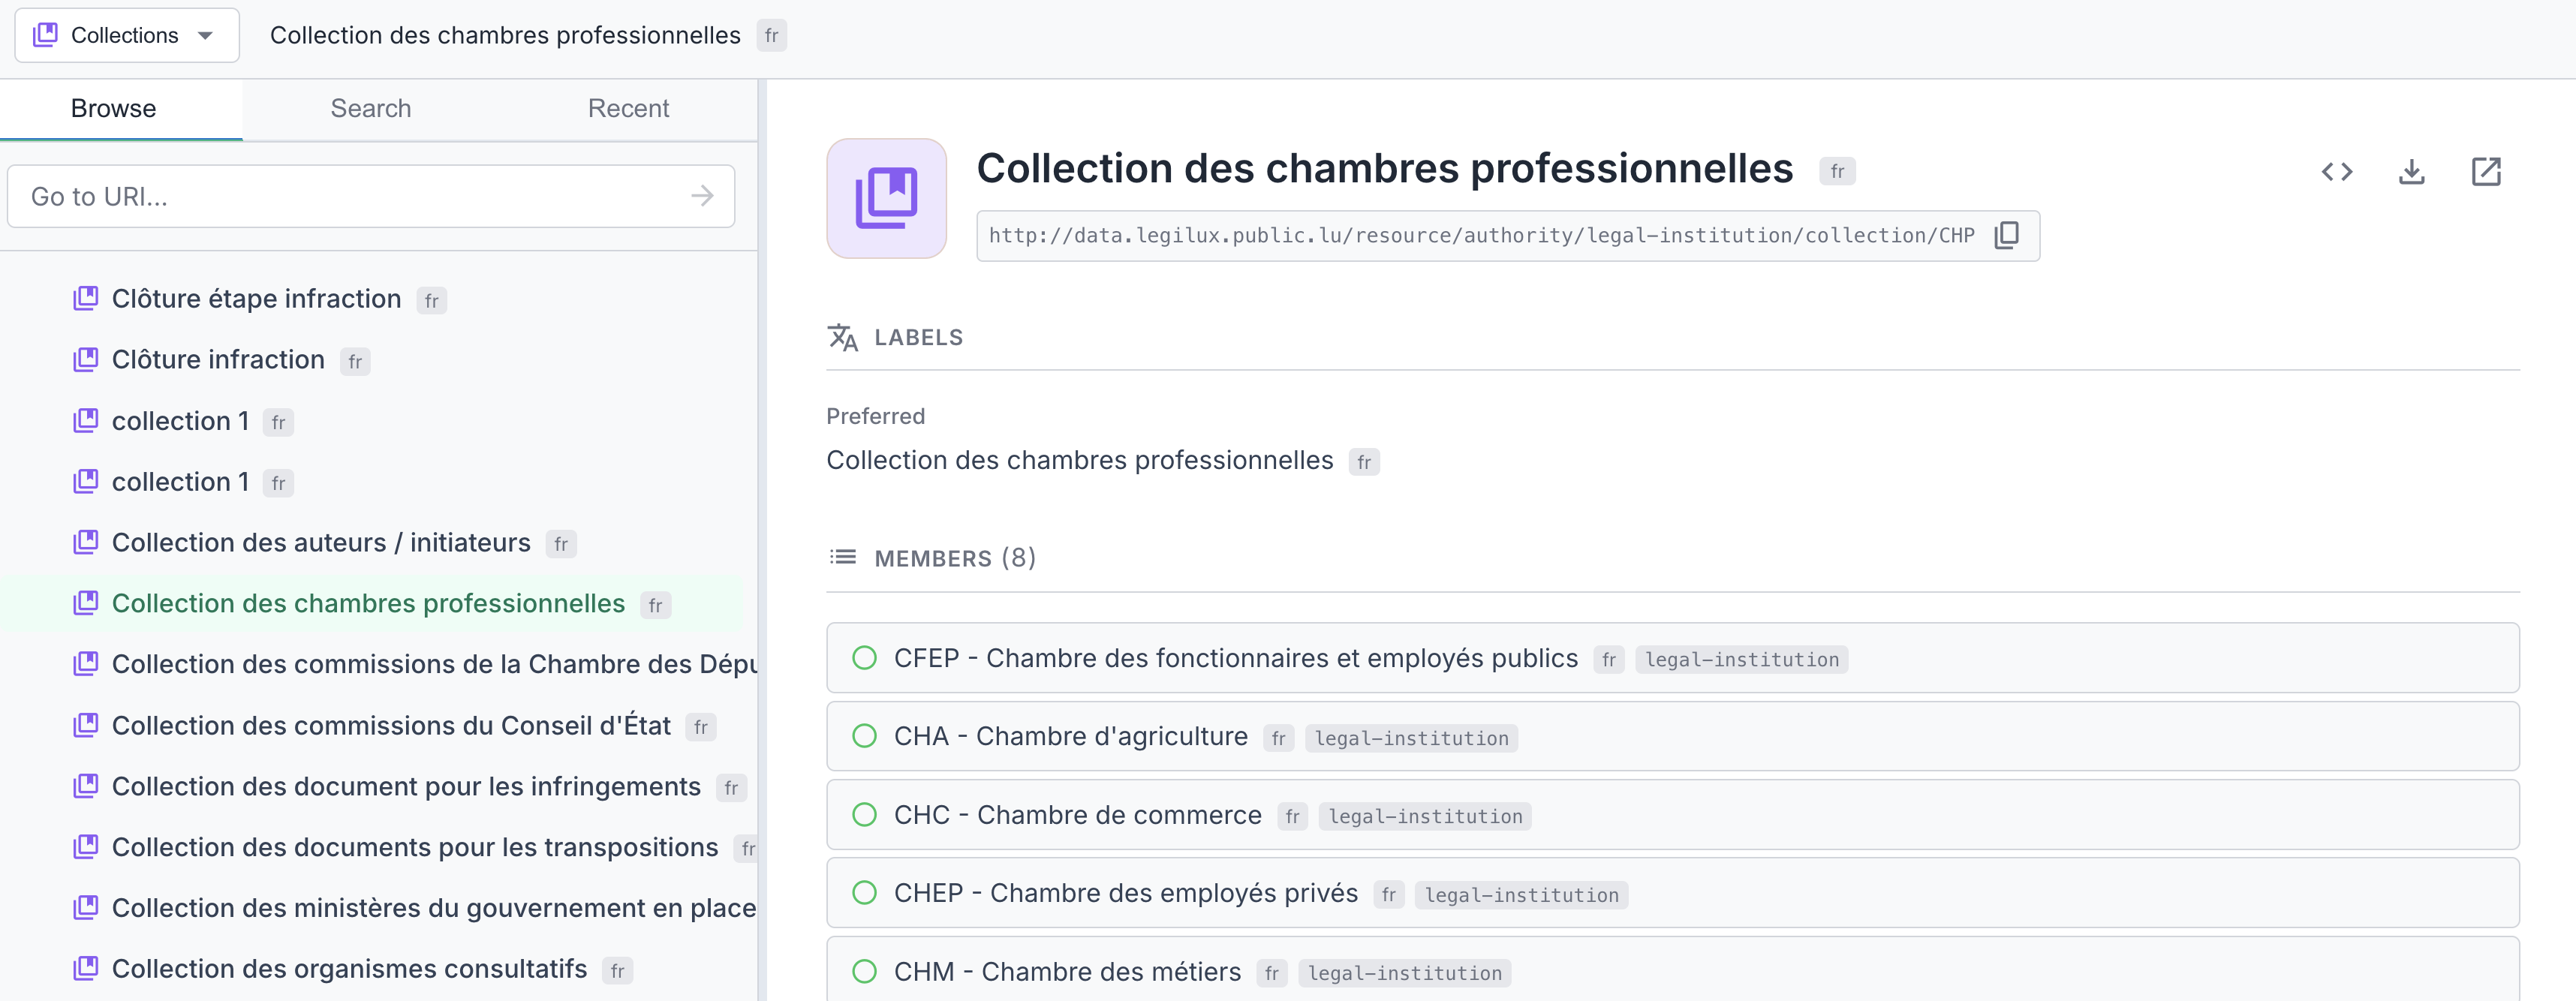Click the view source code icon
The width and height of the screenshot is (2576, 1001).
coord(2337,172)
